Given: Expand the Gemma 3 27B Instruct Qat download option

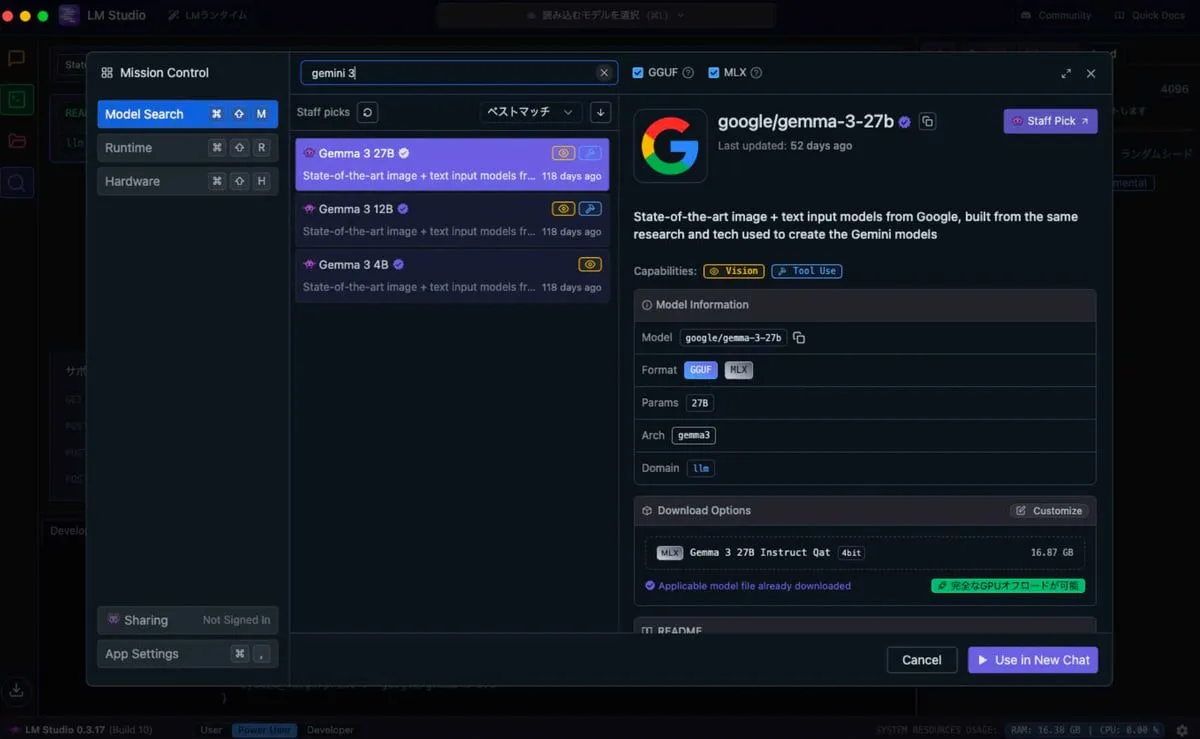Looking at the screenshot, I should point(865,553).
